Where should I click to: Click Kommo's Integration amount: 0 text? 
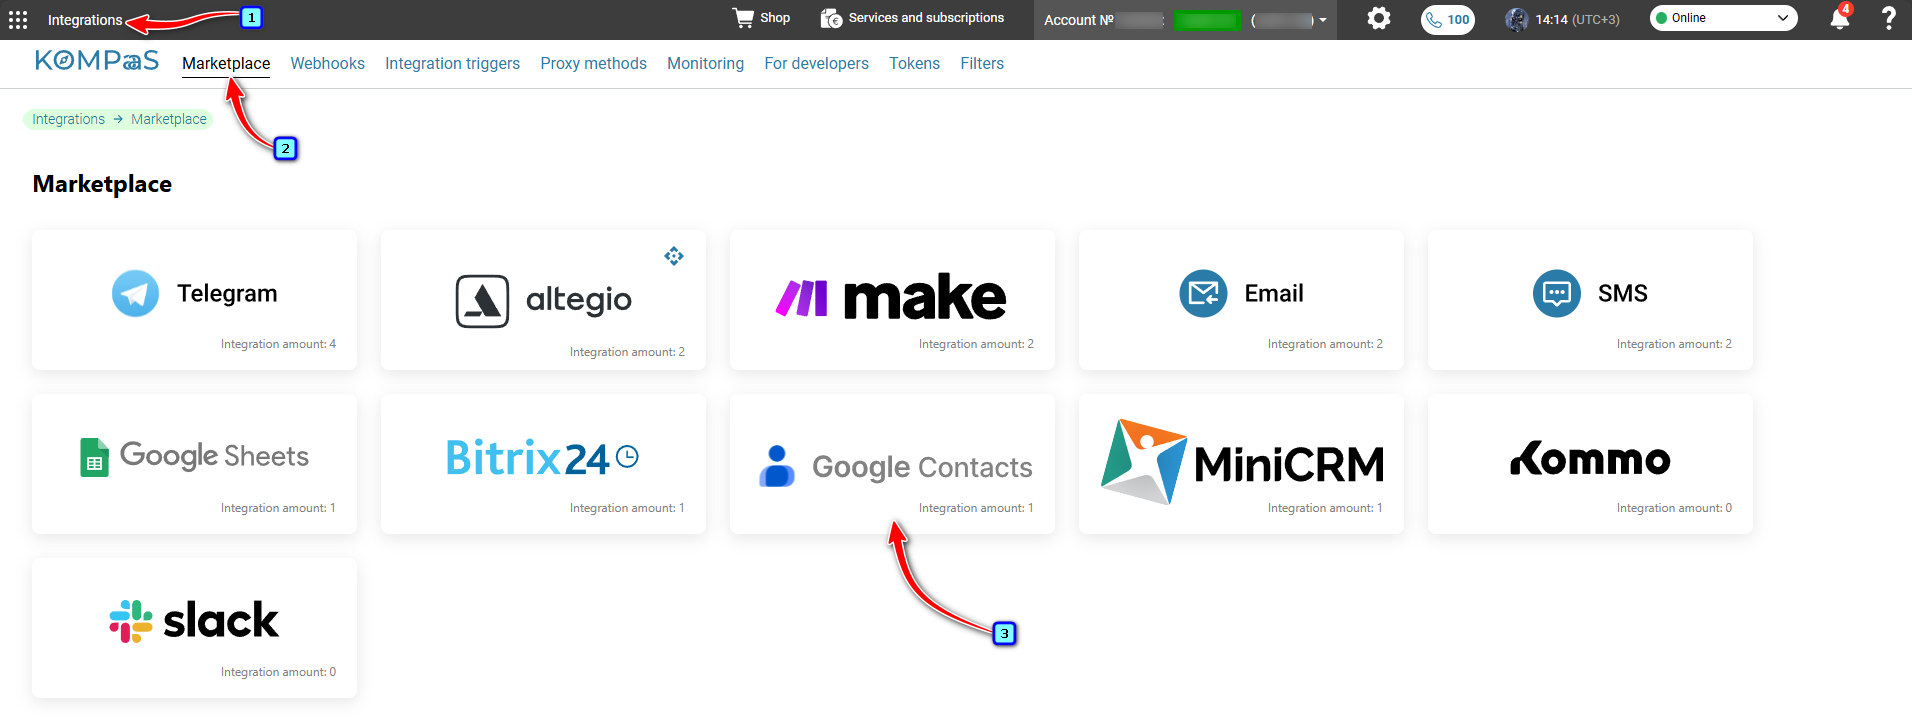tap(1674, 508)
